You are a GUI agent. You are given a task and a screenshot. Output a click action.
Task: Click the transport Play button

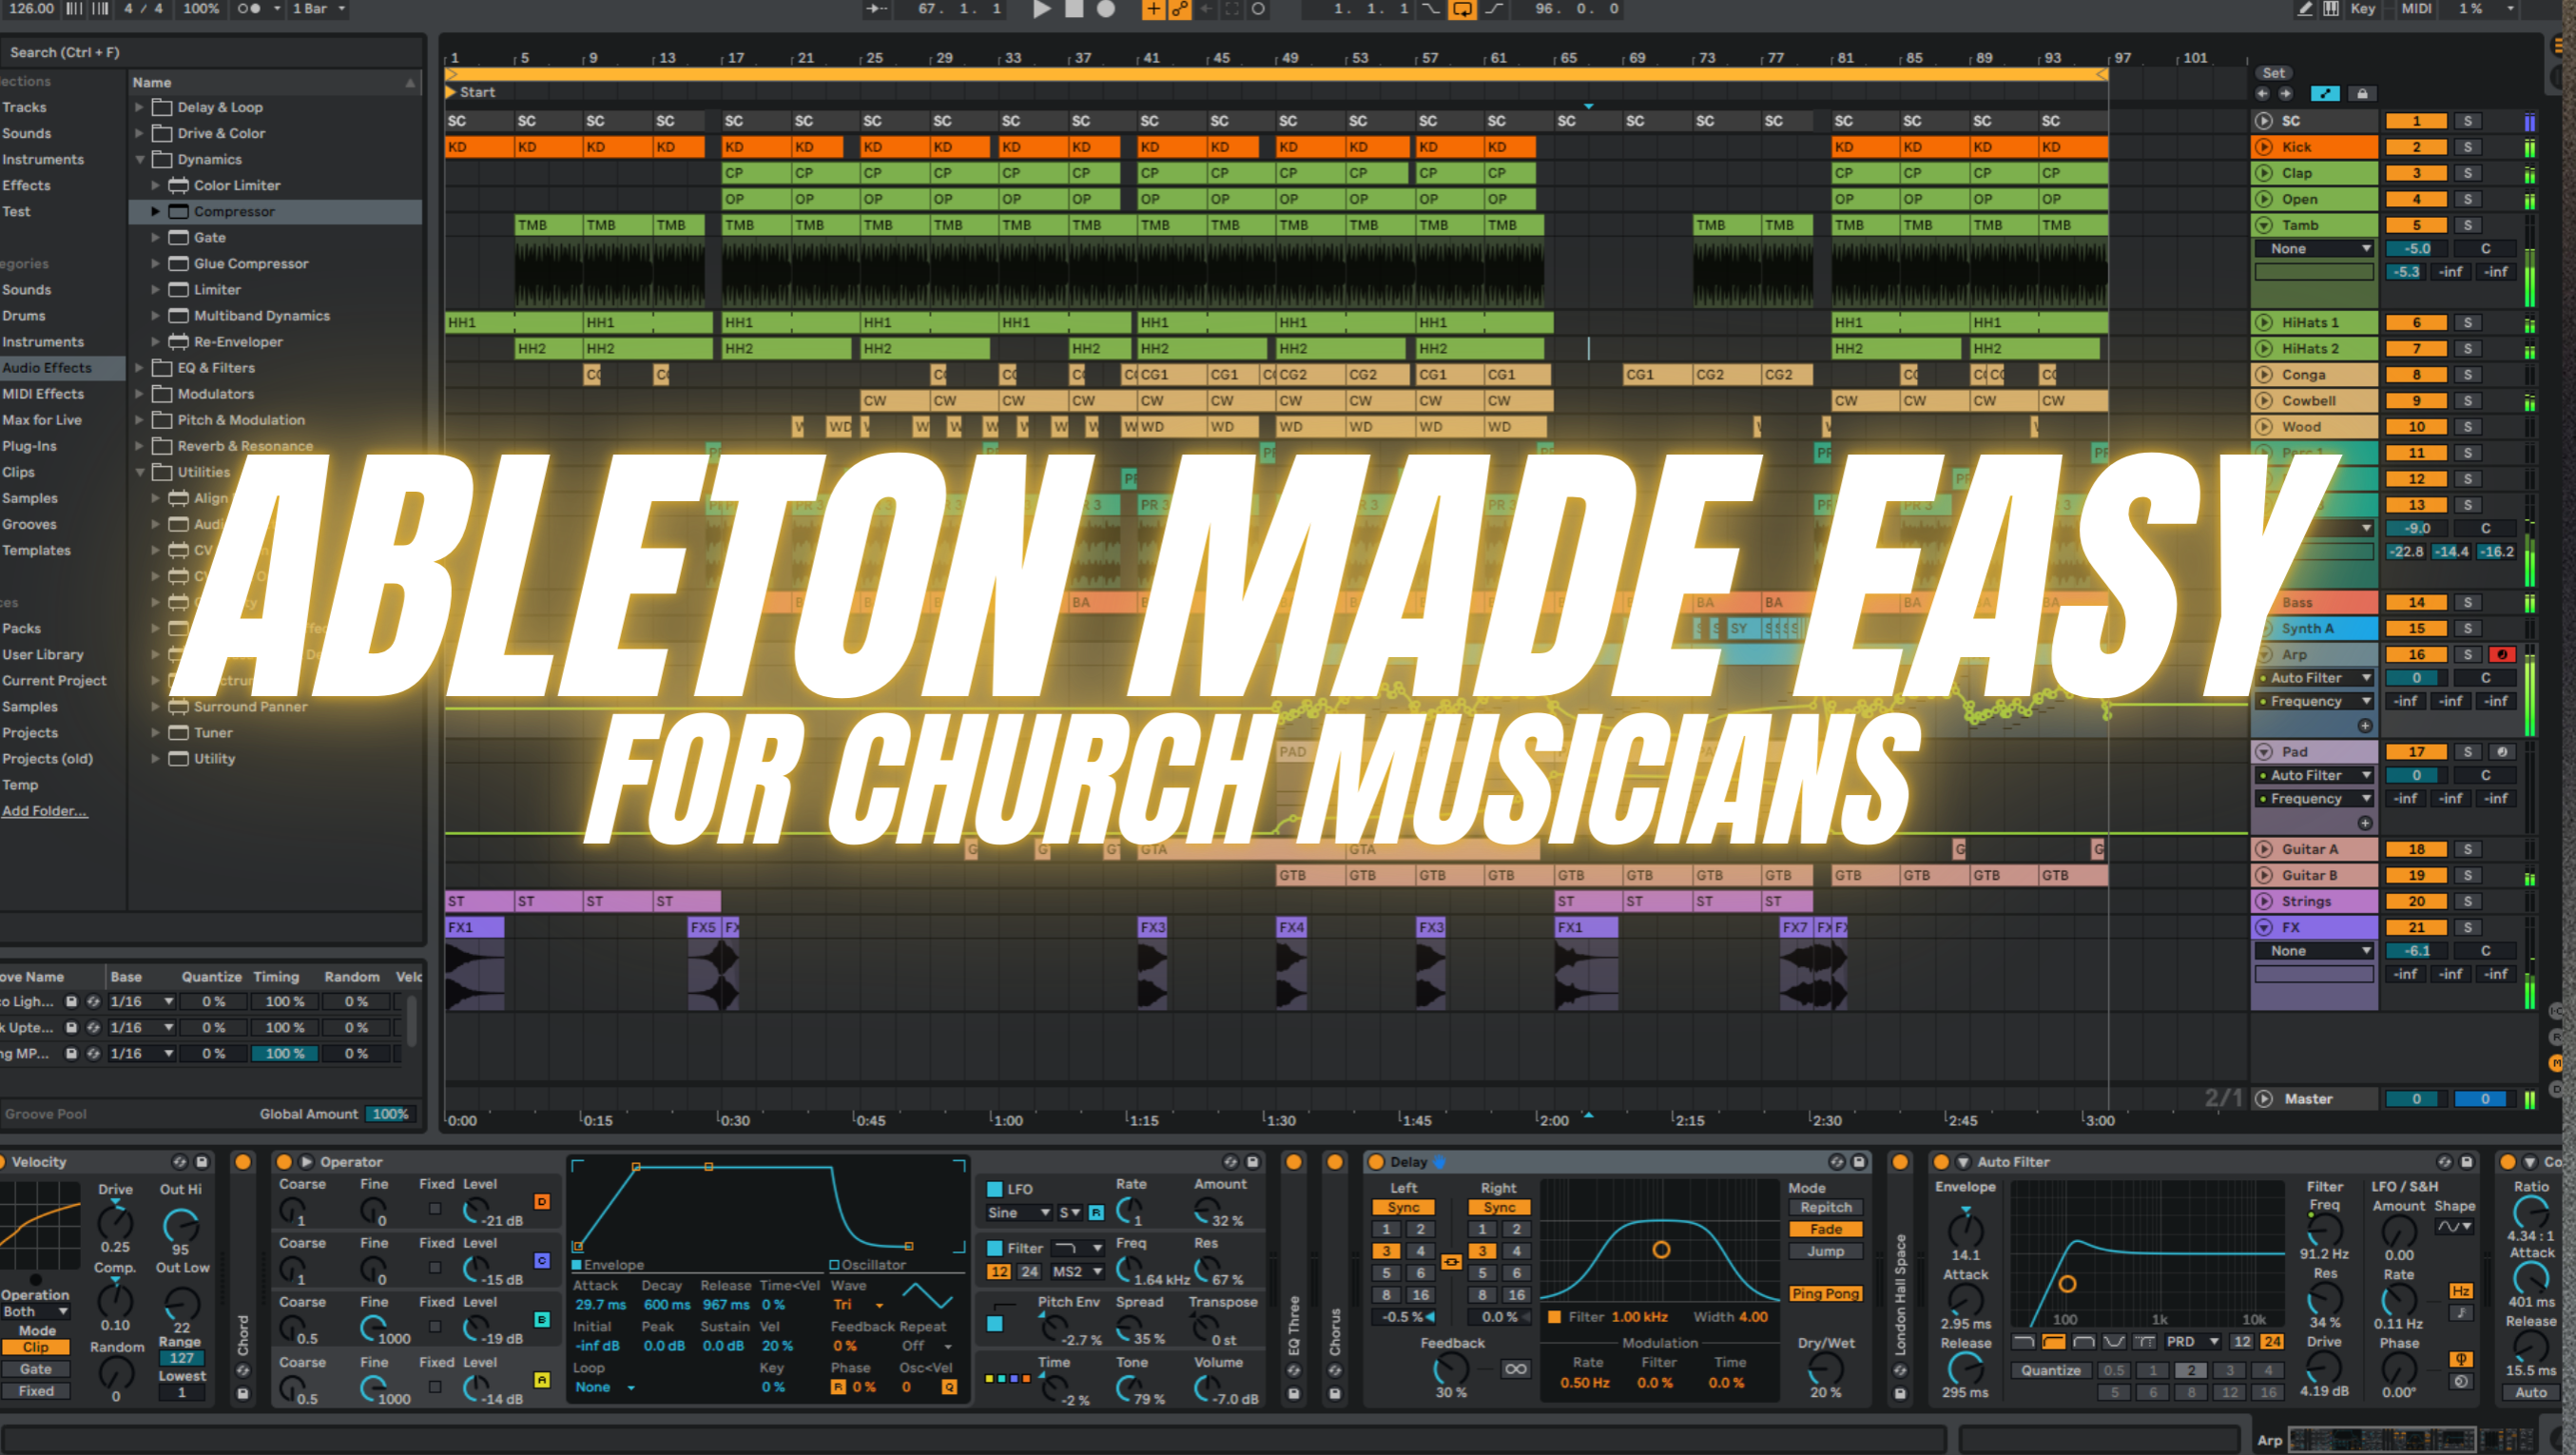[1041, 9]
